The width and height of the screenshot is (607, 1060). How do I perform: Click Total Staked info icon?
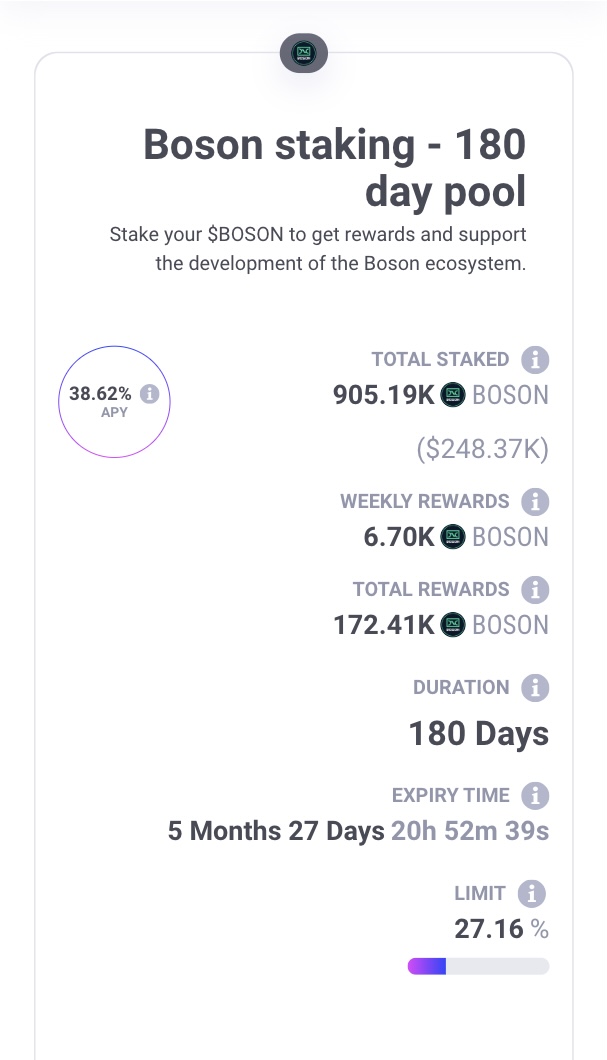coord(535,360)
